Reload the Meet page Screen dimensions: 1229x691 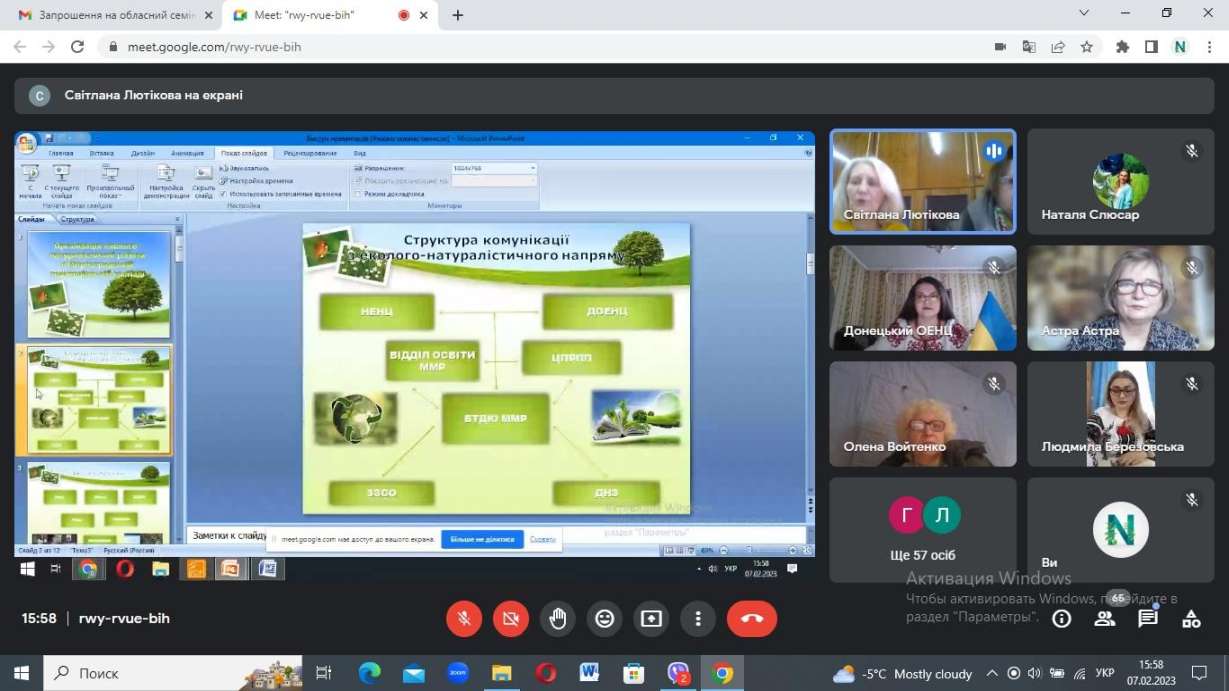(77, 47)
